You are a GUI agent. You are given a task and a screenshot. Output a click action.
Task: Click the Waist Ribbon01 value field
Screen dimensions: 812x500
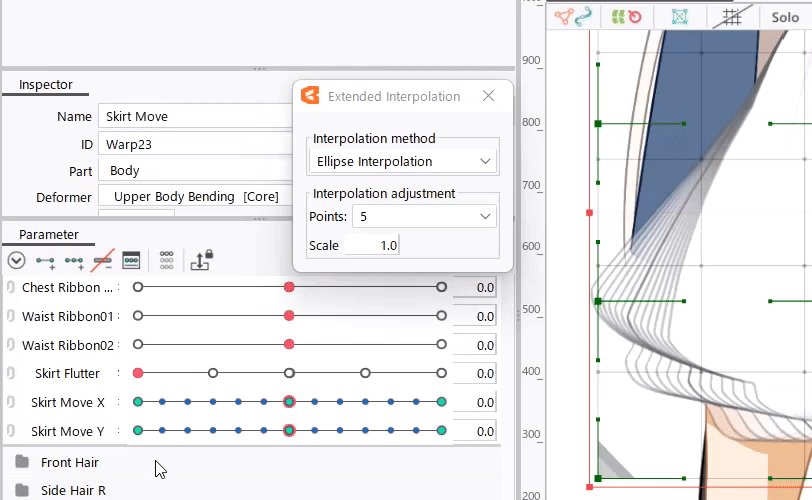pyautogui.click(x=474, y=316)
